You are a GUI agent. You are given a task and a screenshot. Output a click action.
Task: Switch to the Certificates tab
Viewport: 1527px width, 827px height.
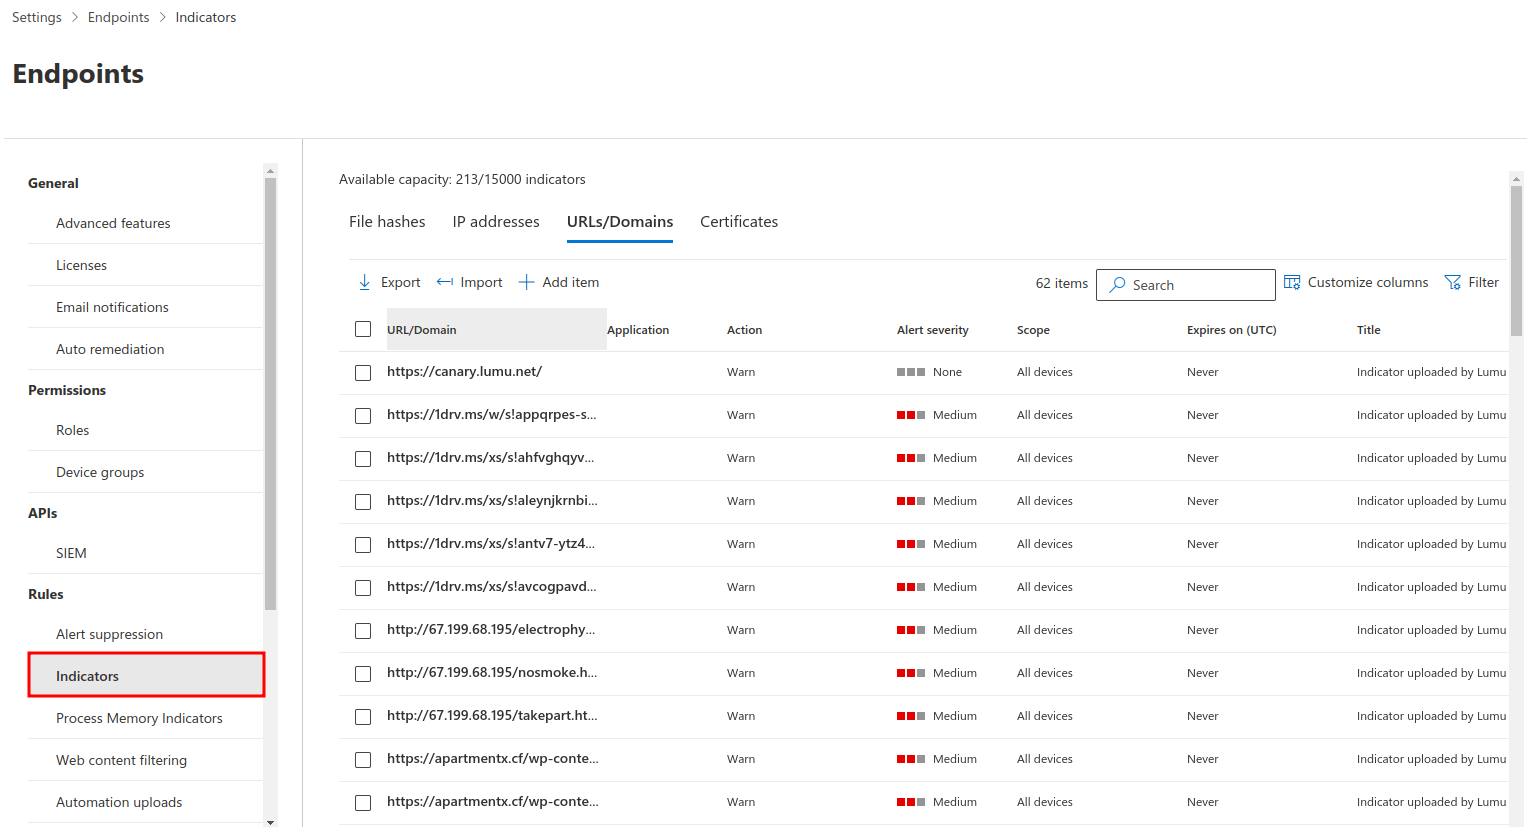pyautogui.click(x=738, y=222)
